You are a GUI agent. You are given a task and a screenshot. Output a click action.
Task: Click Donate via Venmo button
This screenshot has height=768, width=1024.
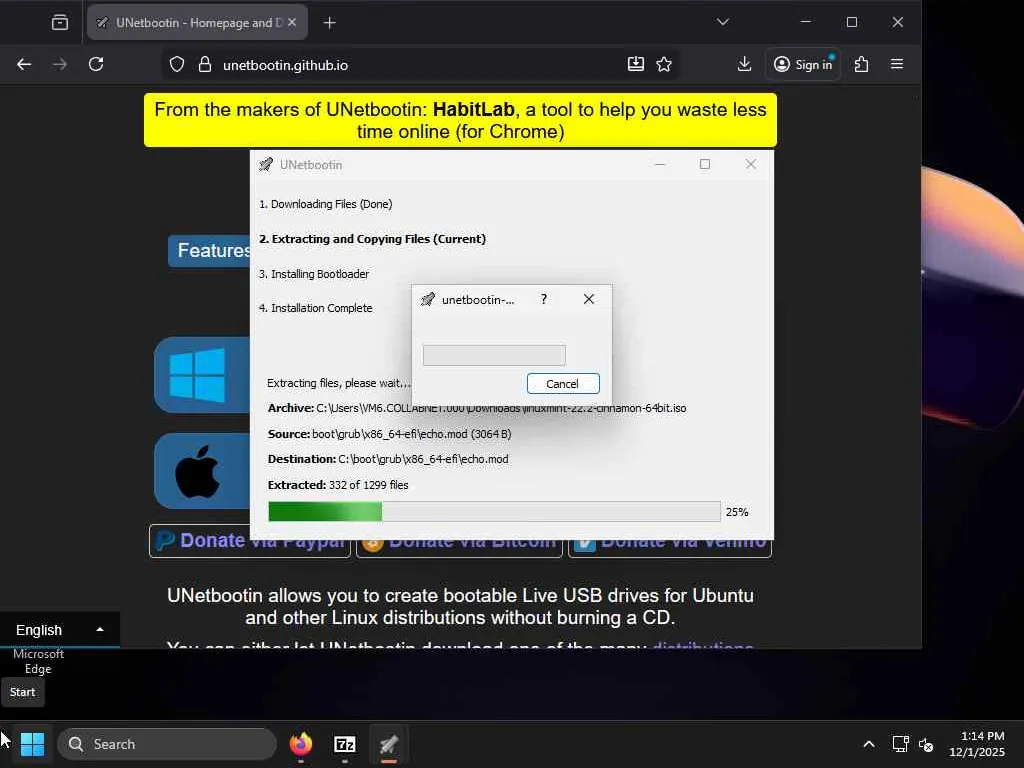(670, 541)
